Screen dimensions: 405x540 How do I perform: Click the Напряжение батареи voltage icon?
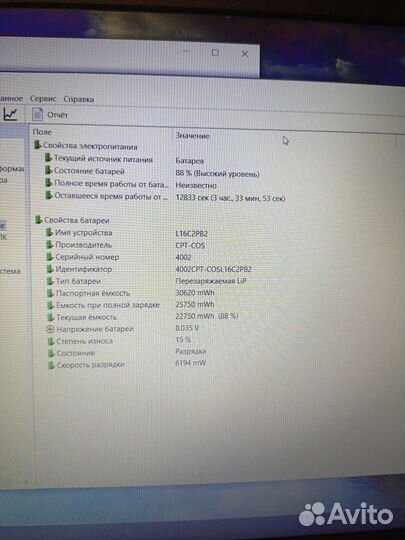point(50,329)
